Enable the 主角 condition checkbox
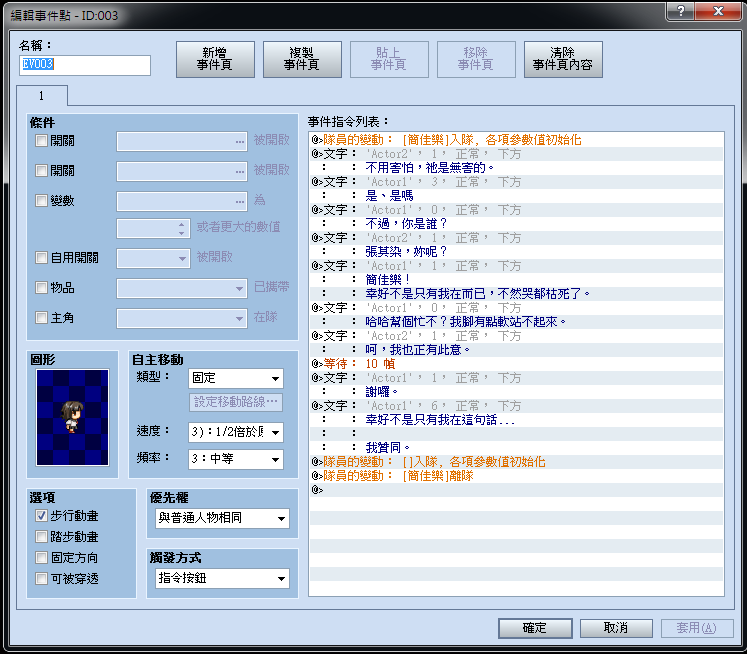This screenshot has height=654, width=747. [41, 317]
